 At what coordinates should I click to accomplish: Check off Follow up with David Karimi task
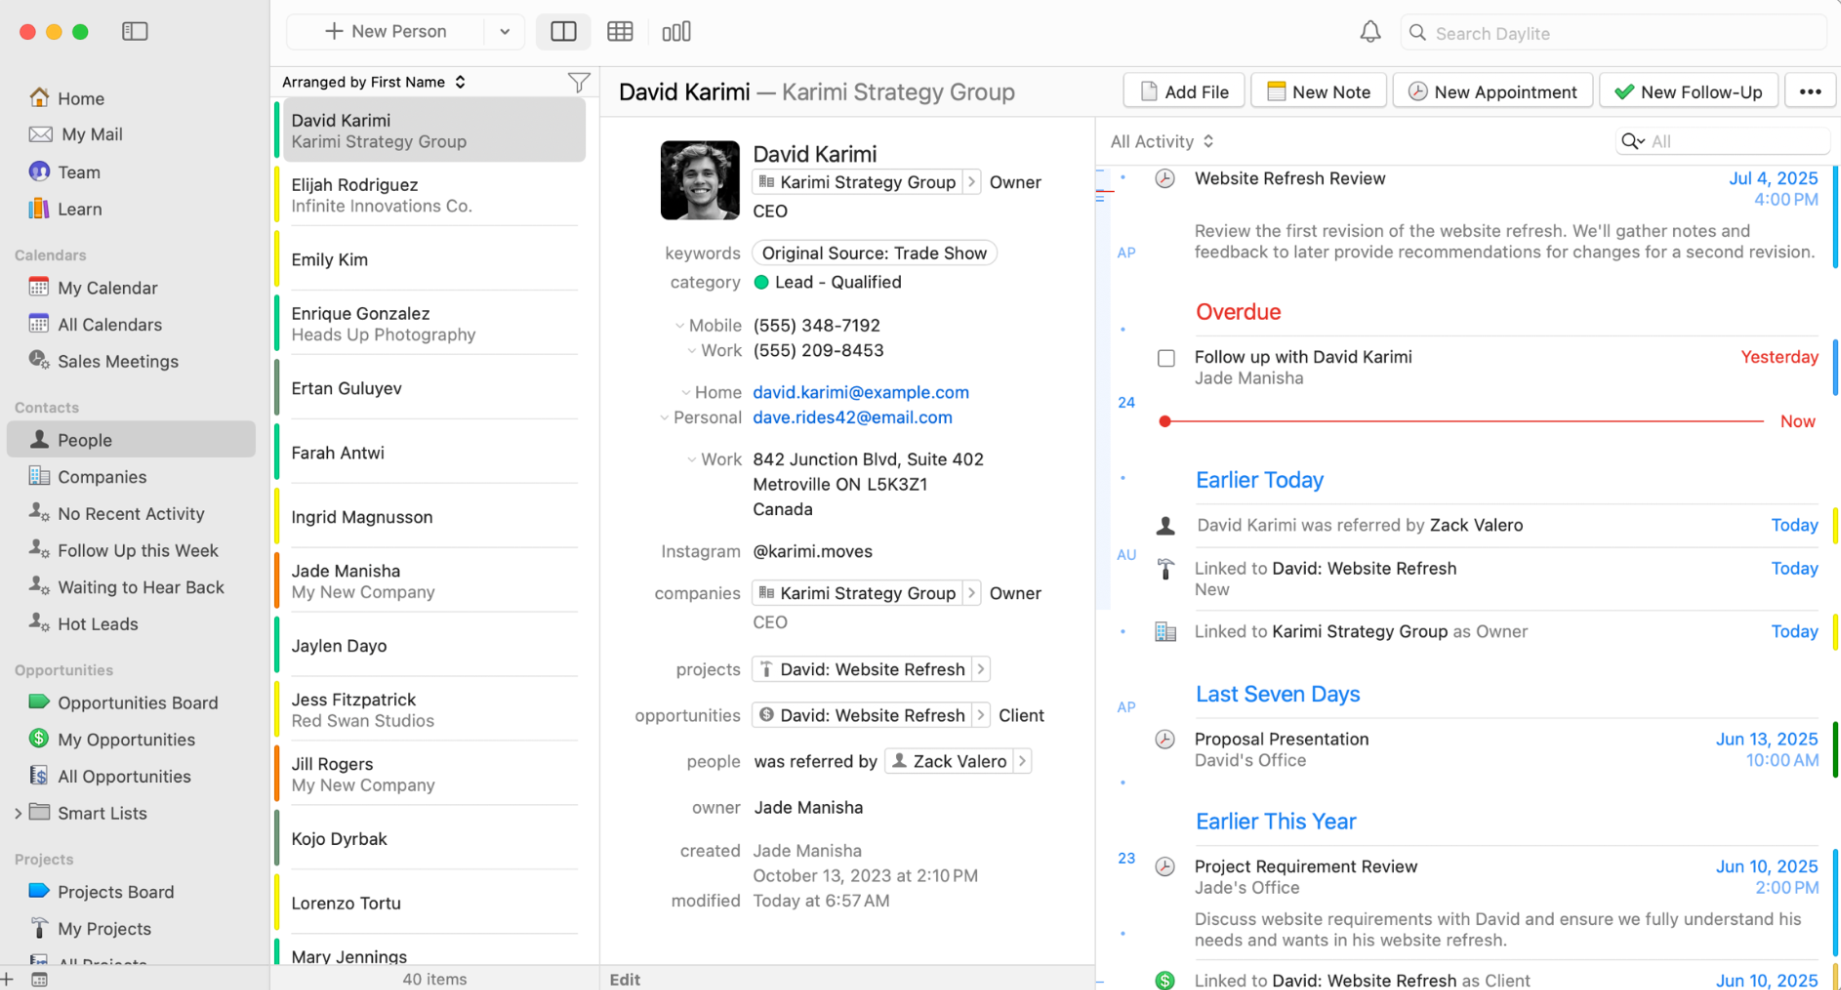tap(1166, 358)
